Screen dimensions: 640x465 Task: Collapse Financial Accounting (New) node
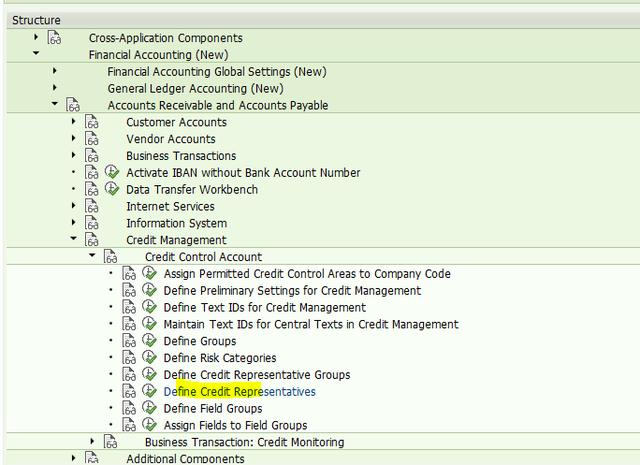tap(36, 53)
